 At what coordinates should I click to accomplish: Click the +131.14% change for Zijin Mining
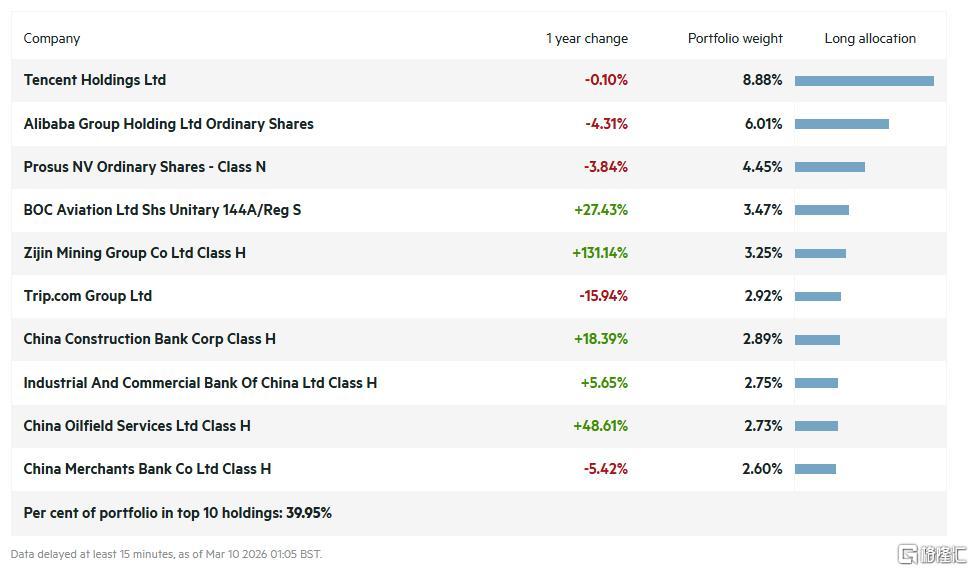pos(600,253)
